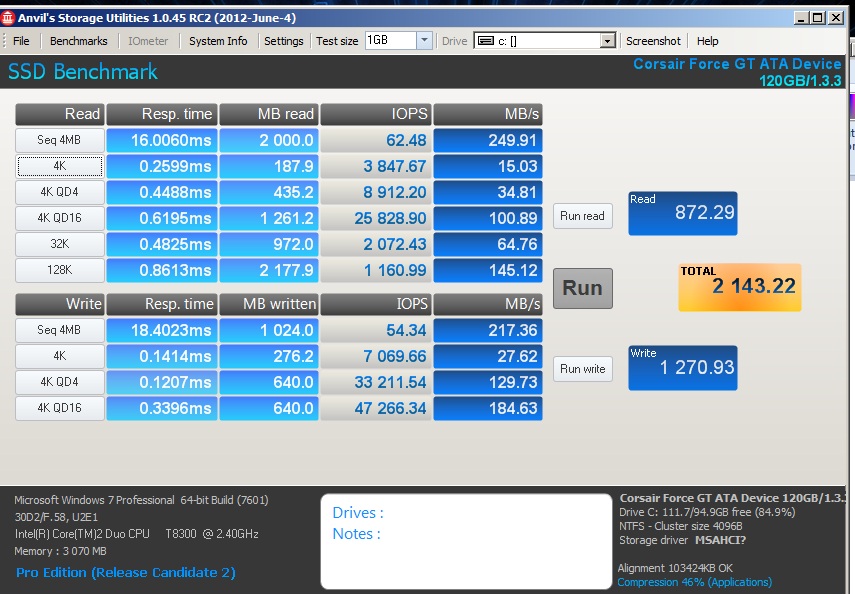Click the Anvil's Storage Utilities title bar icon
855x594 pixels.
(x=8, y=18)
